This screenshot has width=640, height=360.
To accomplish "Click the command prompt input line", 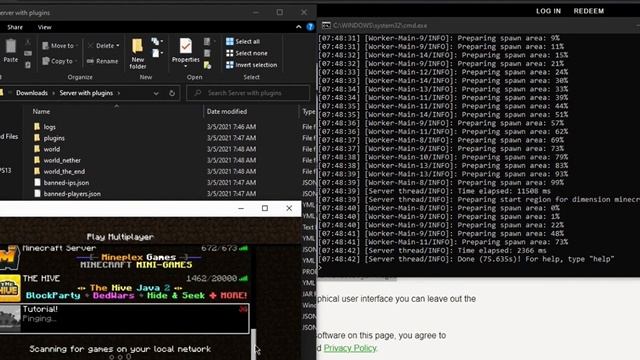I will (478, 268).
